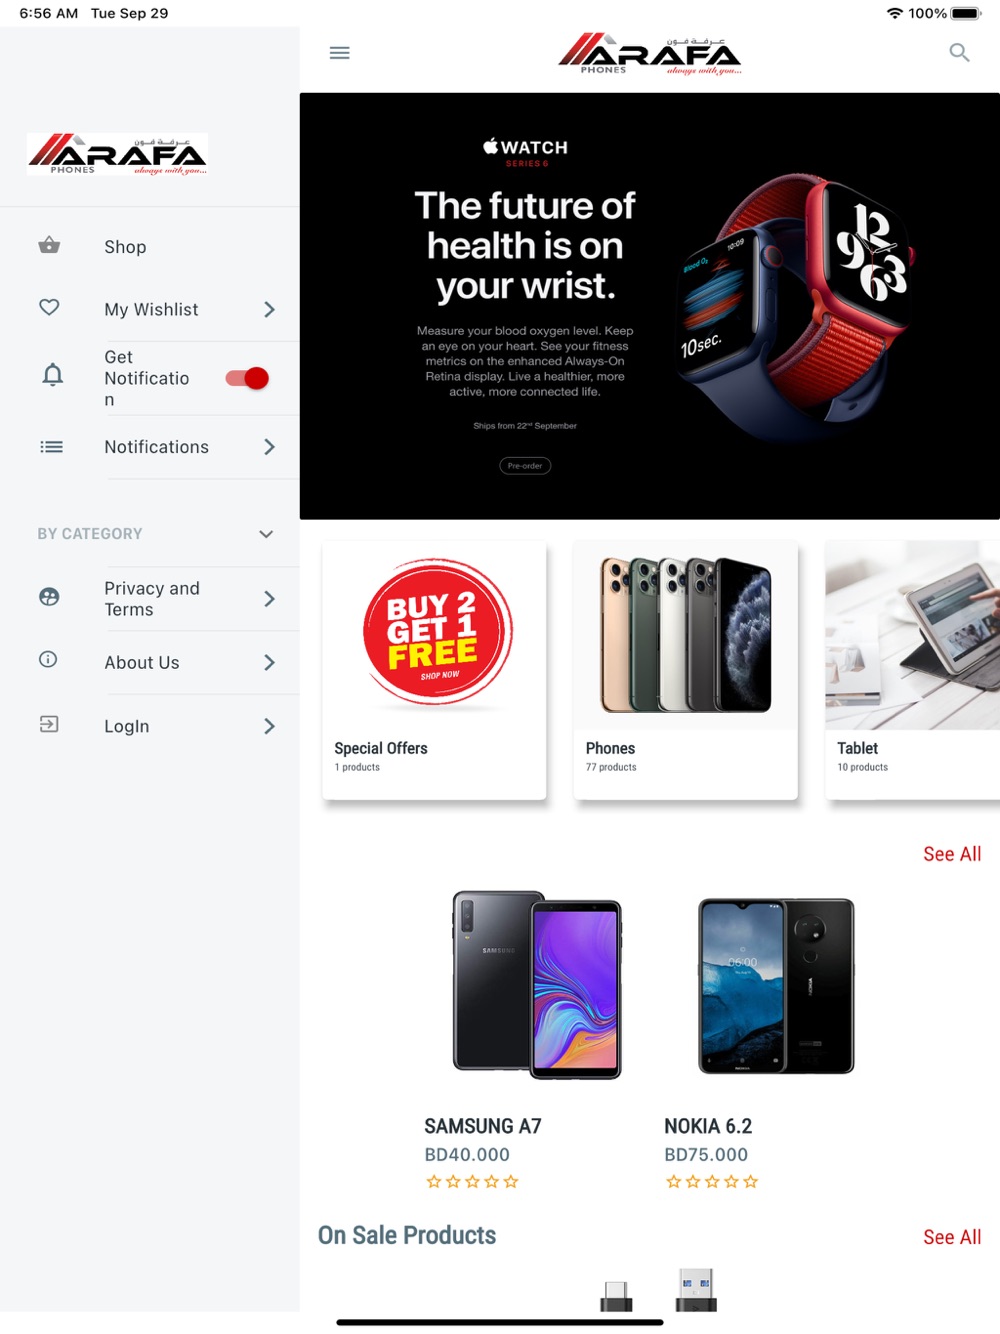Click the Pre-order button on banner
1000x1334 pixels.
(x=525, y=466)
